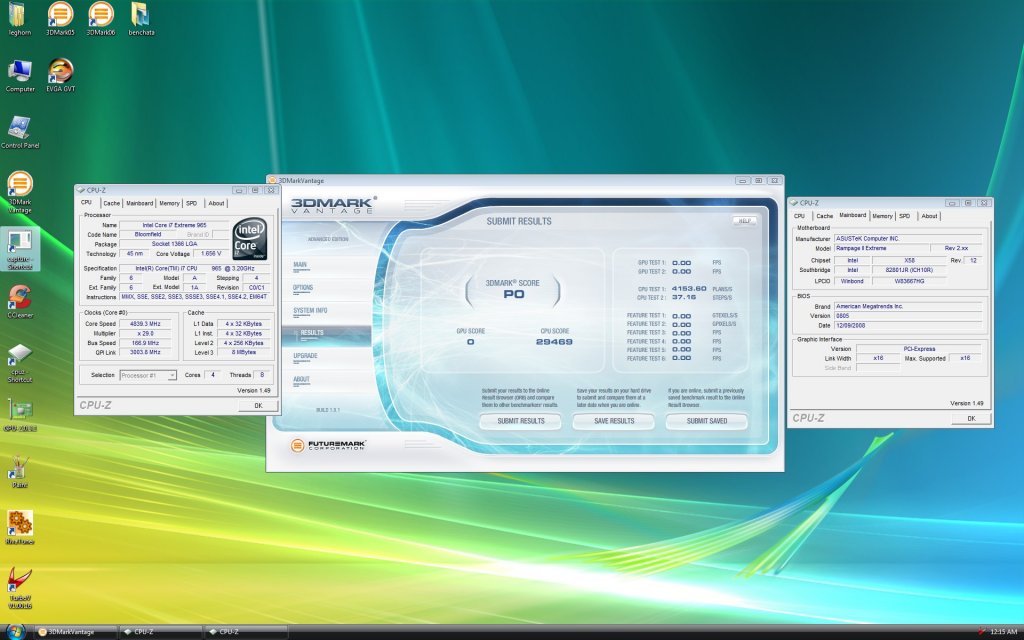Click the Intel Core i7 logo in CPU-Z
The width and height of the screenshot is (1024, 640).
(x=249, y=239)
